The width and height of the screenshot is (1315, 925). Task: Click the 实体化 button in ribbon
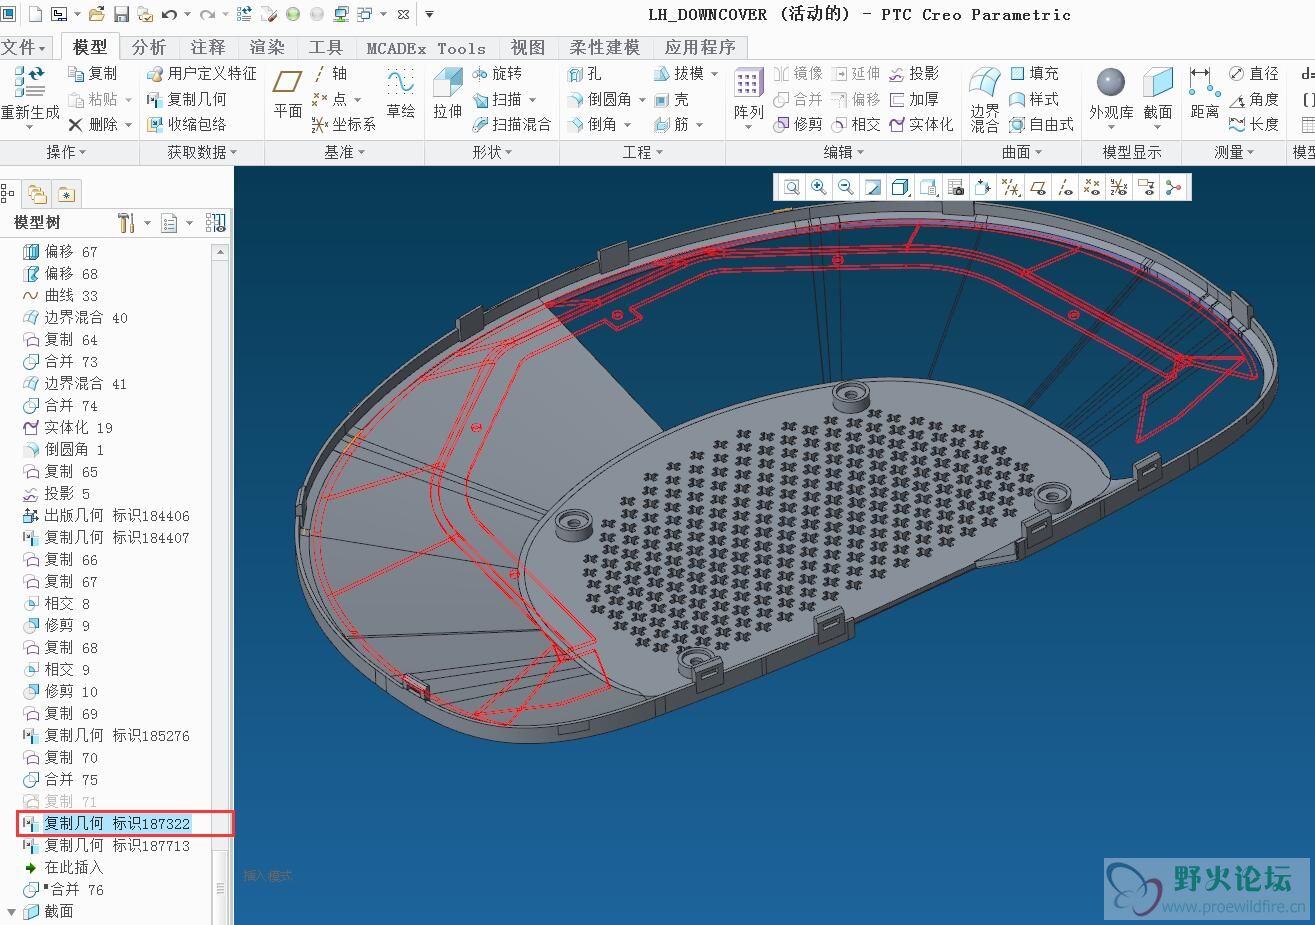pyautogui.click(x=921, y=124)
